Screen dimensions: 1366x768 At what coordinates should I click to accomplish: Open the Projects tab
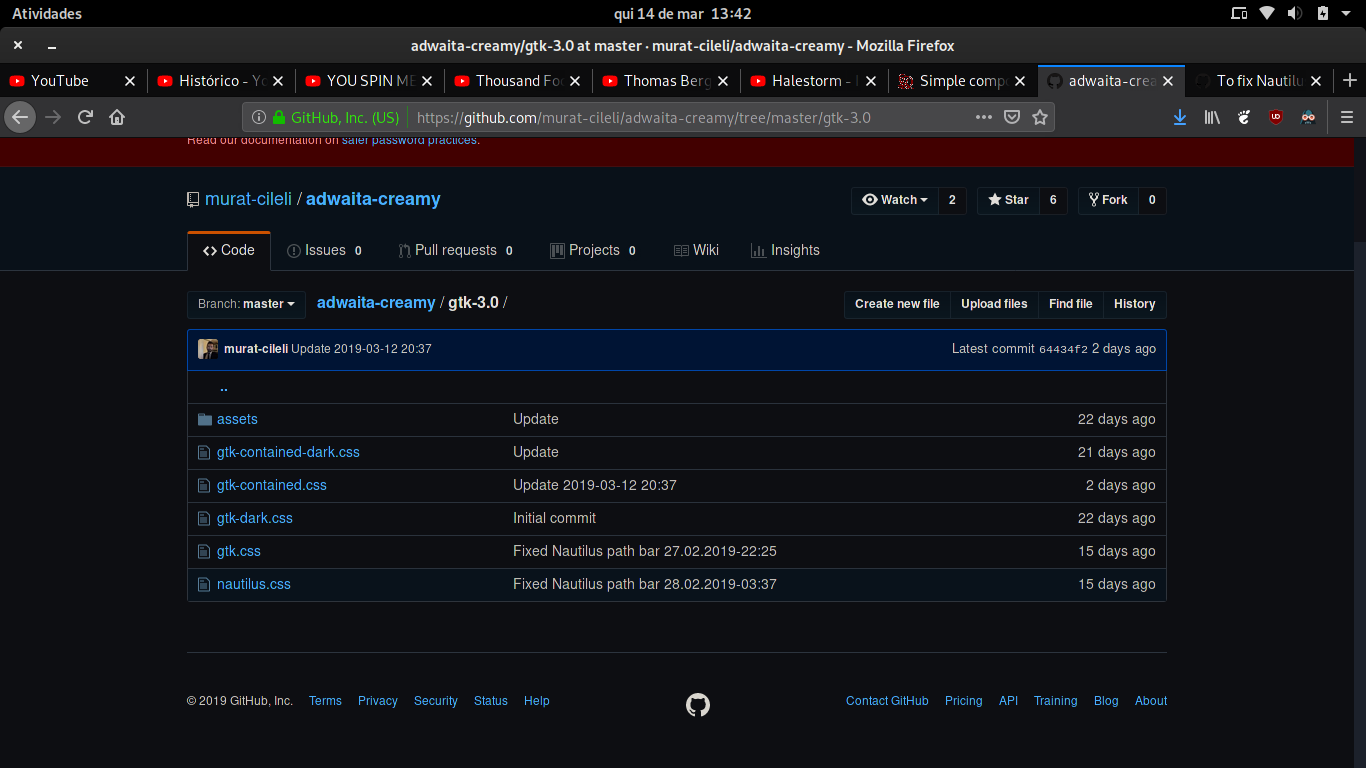click(593, 250)
